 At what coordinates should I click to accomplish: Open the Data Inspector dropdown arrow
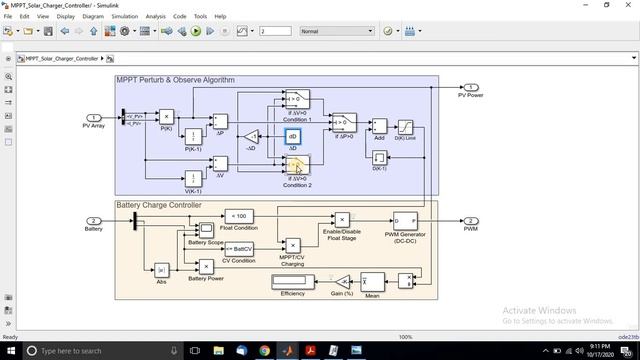click(x=252, y=31)
